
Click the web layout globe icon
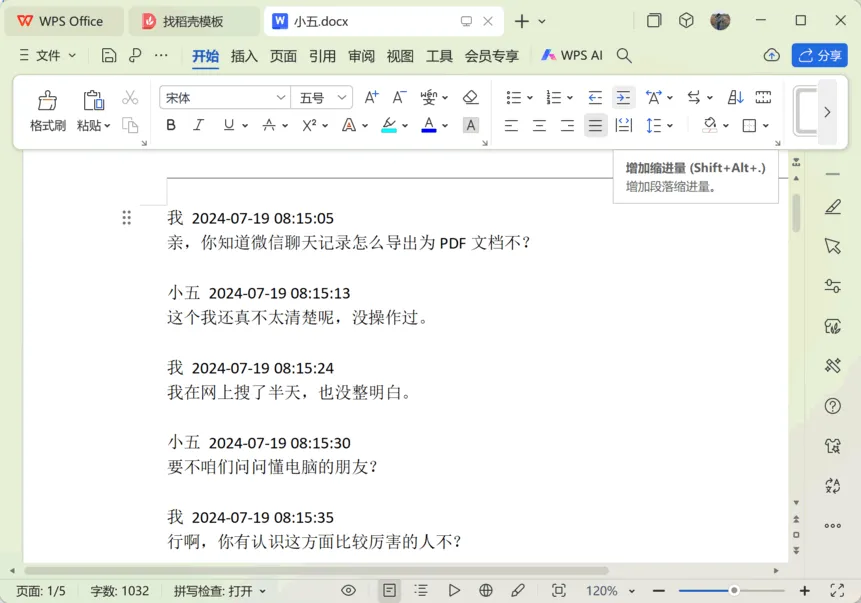pos(485,590)
